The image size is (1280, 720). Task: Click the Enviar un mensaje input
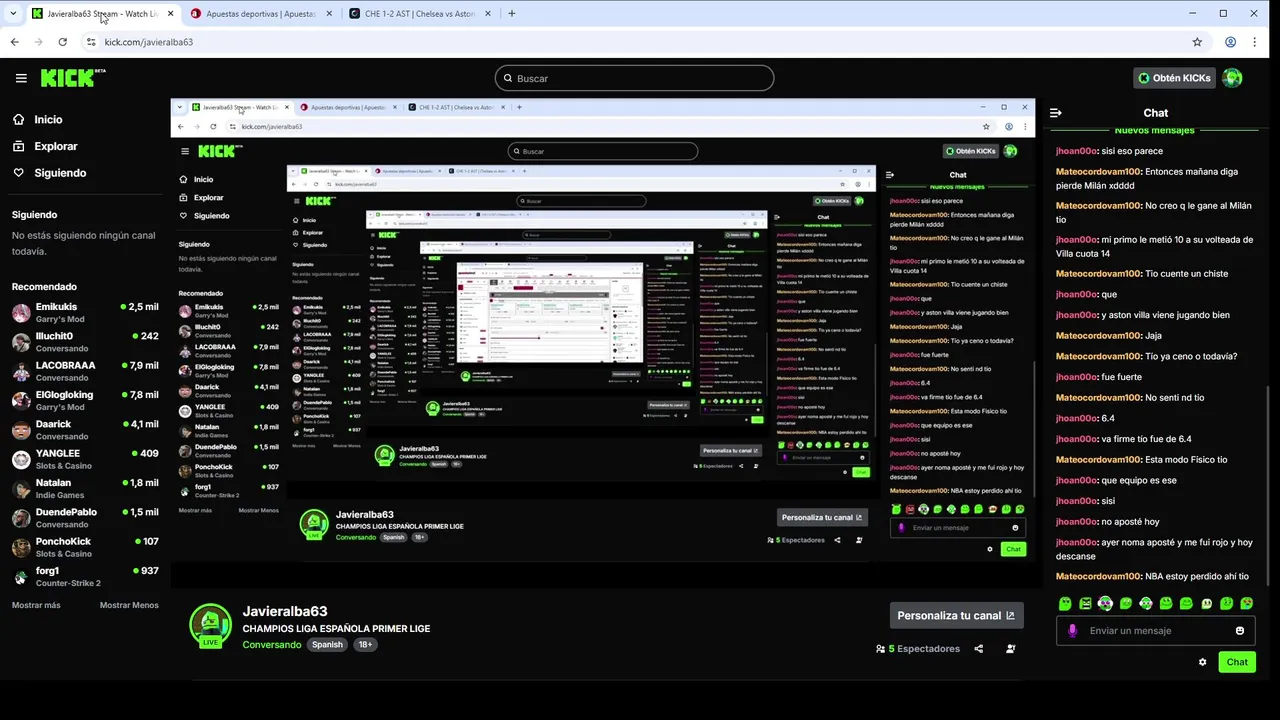(1155, 631)
